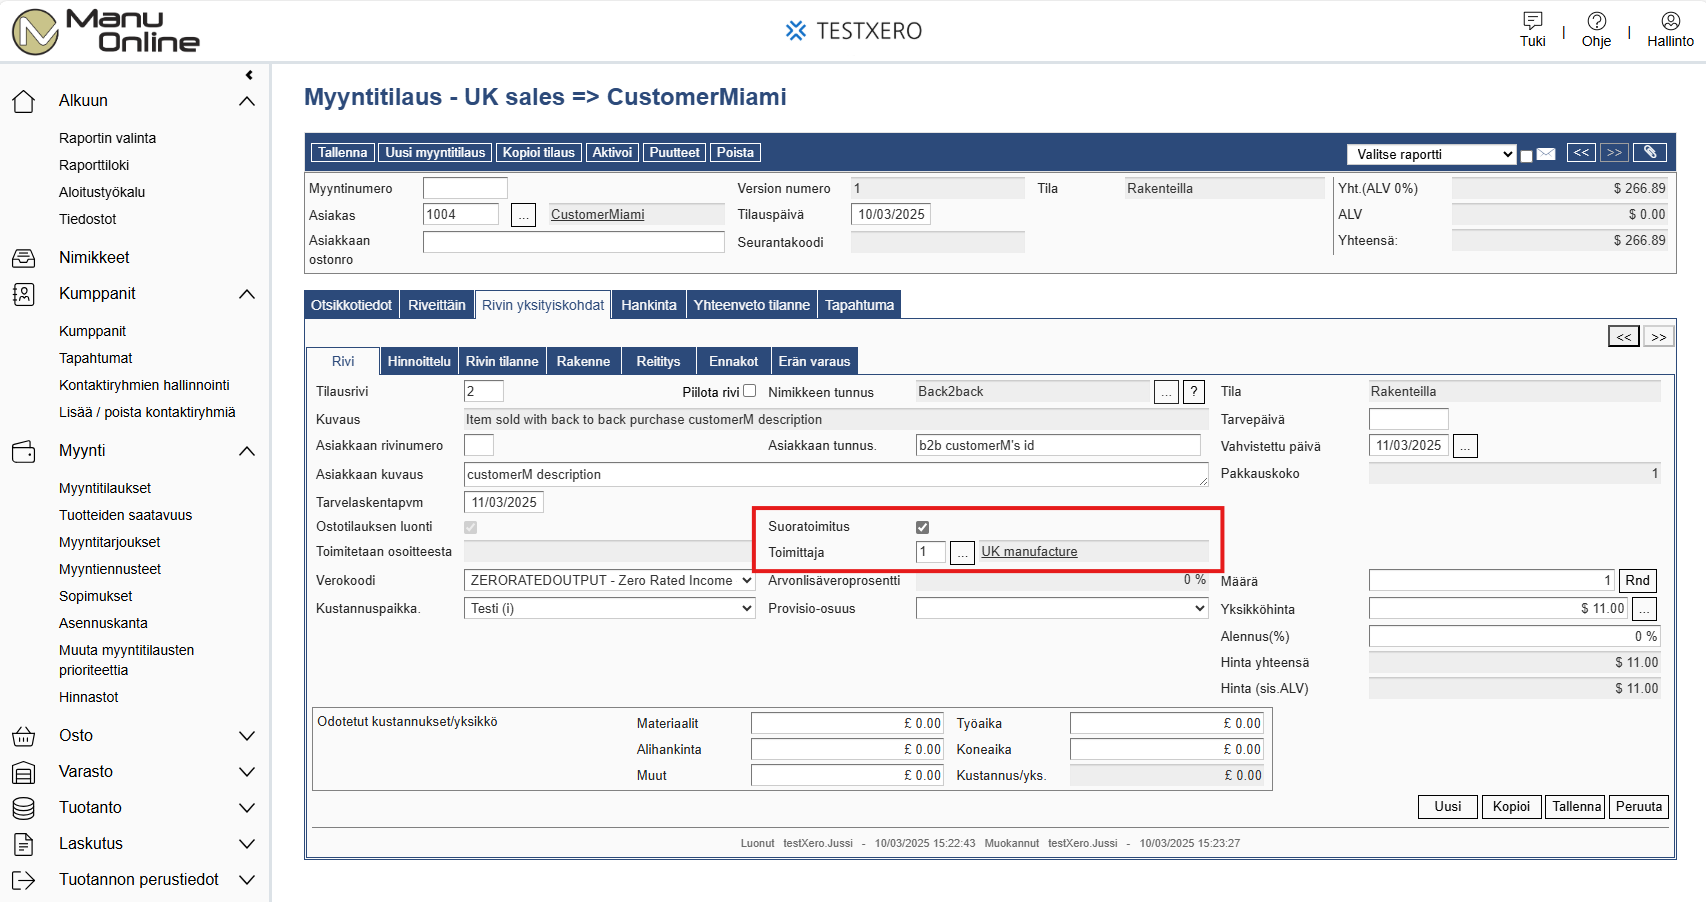This screenshot has width=1706, height=902.
Task: Switch to the Otsikkotiedot tab
Action: pyautogui.click(x=351, y=305)
